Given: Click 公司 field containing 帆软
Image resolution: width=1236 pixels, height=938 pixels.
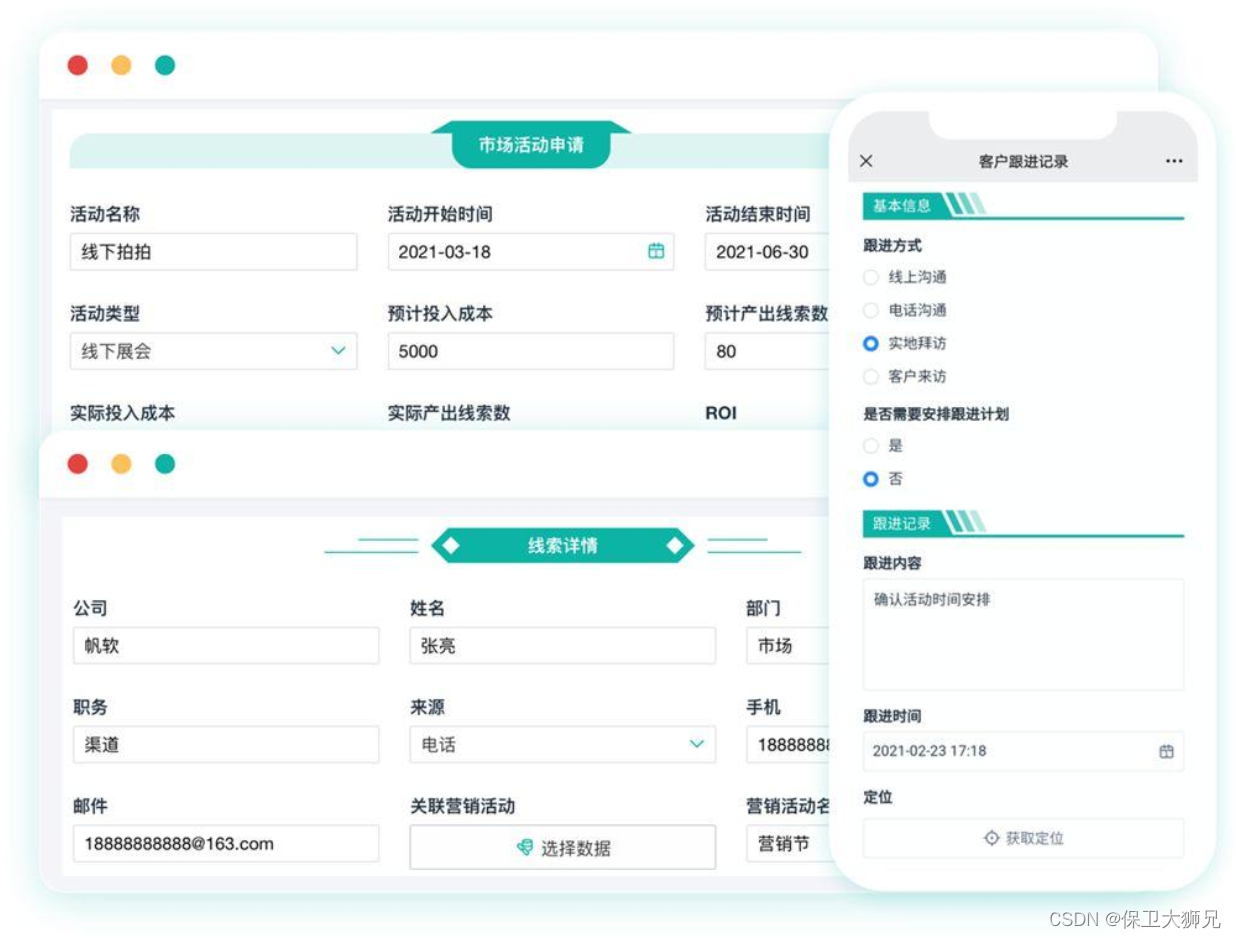Looking at the screenshot, I should (226, 646).
